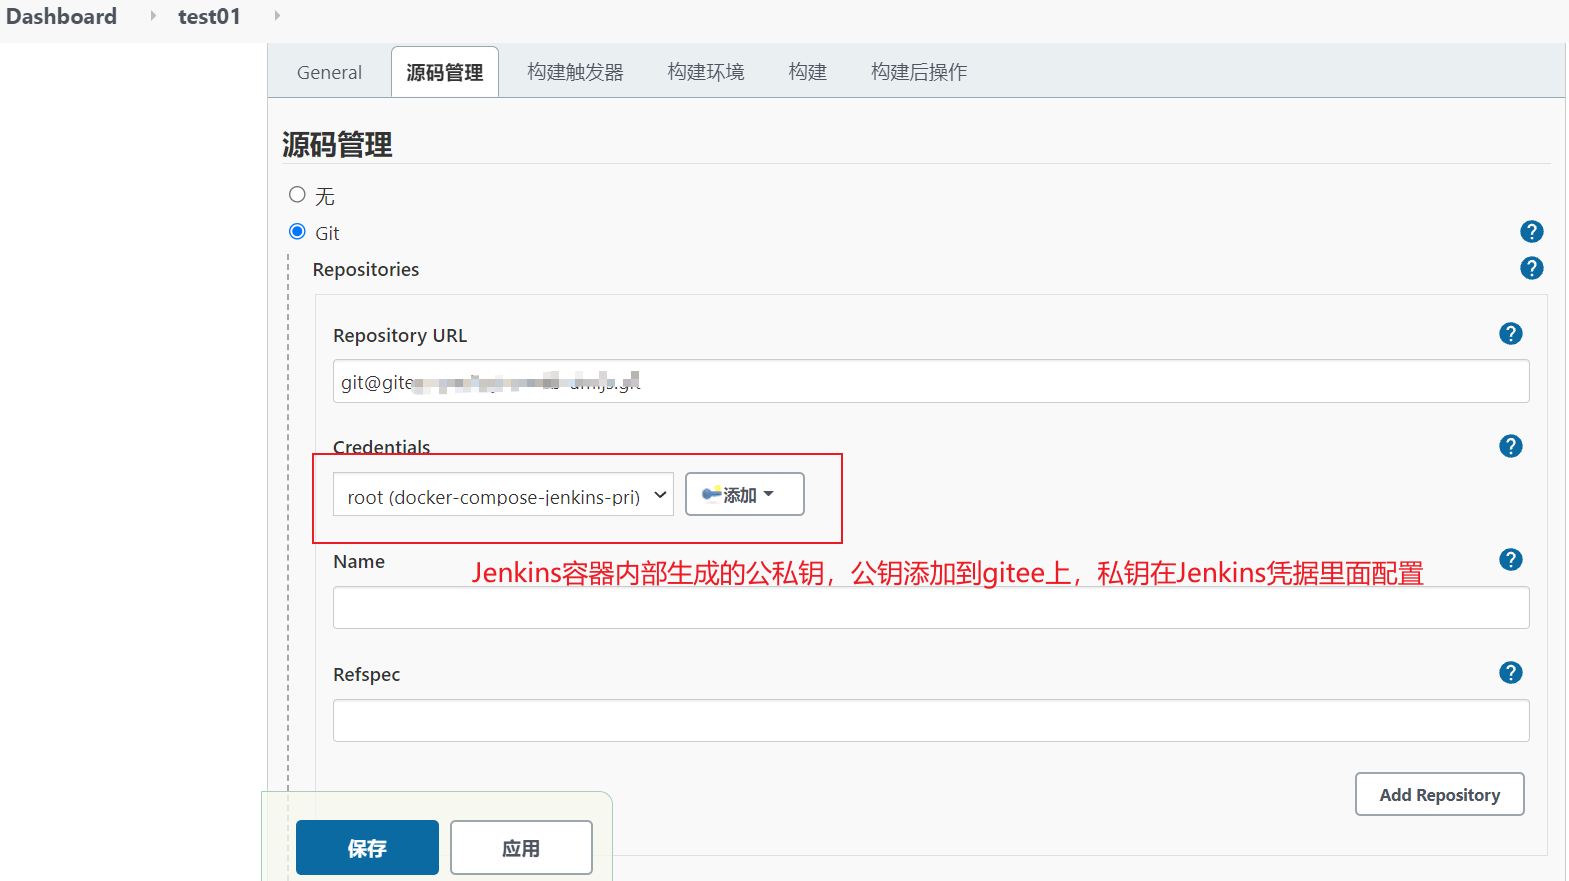Switch to the 构建触发器 tab
The height and width of the screenshot is (881, 1569).
coord(575,72)
